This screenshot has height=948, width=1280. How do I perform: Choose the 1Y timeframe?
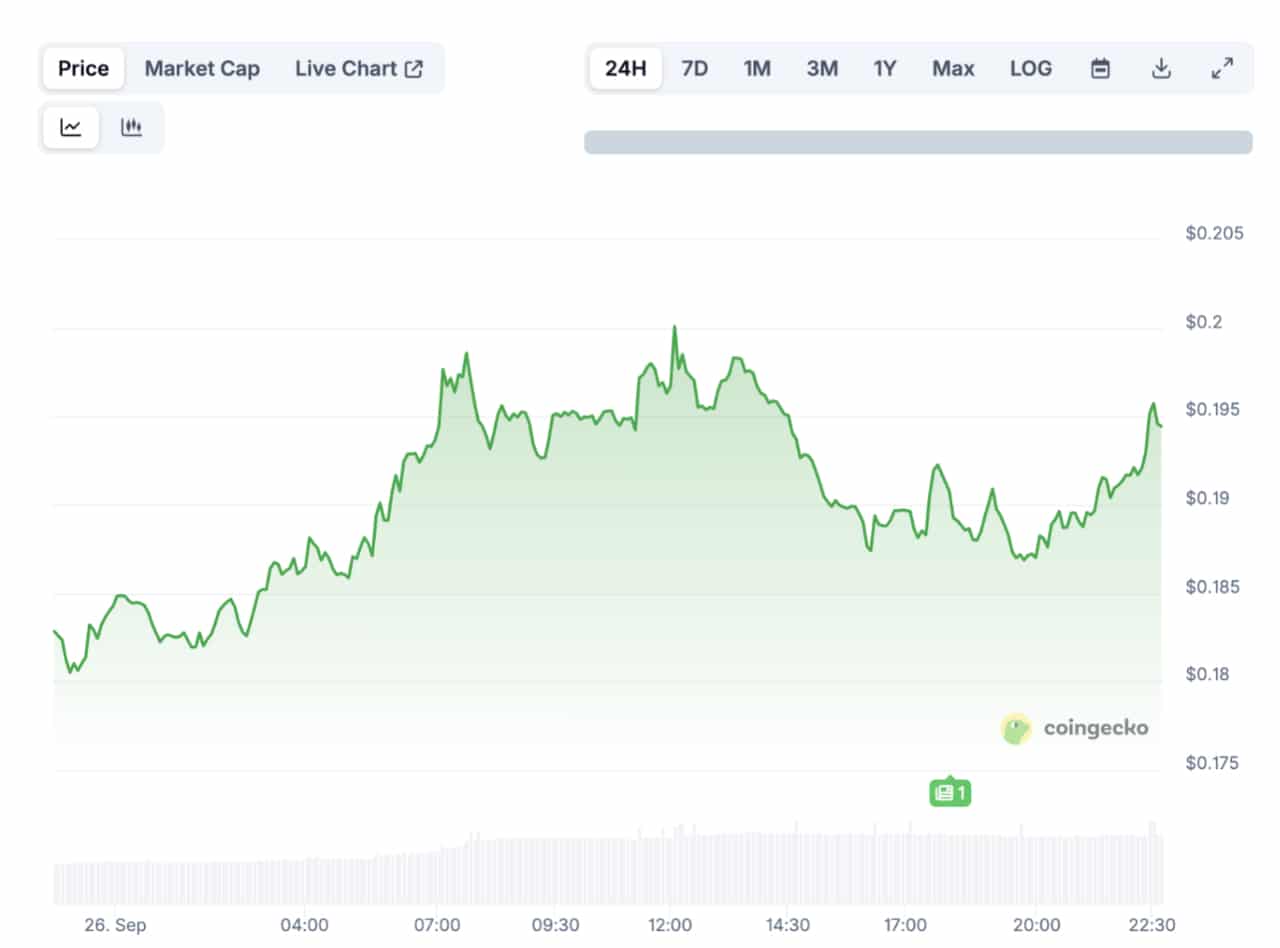(x=884, y=68)
